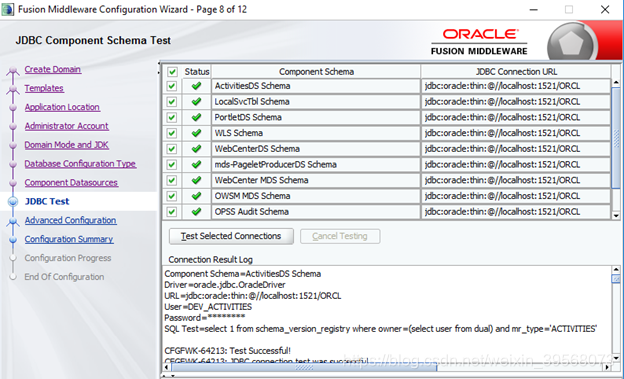
Task: Click the schema table vertical scrollbar thumb
Action: point(616,138)
